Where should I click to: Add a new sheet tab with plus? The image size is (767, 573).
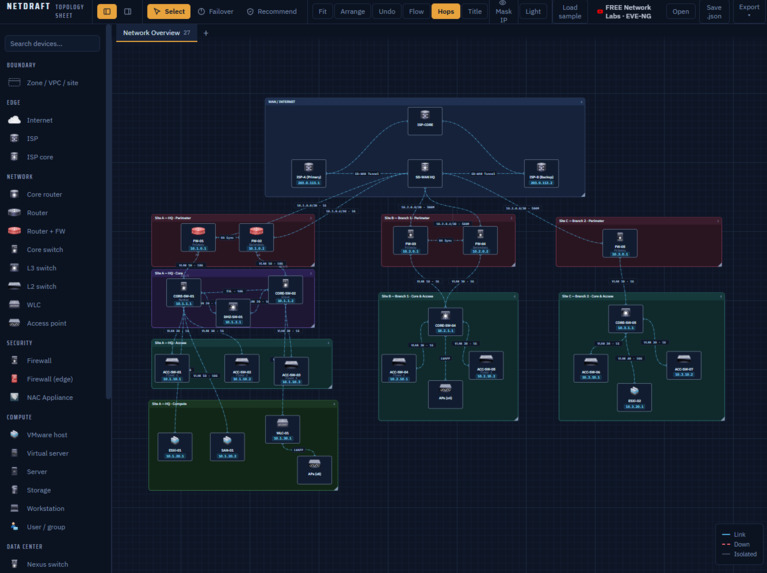[206, 33]
